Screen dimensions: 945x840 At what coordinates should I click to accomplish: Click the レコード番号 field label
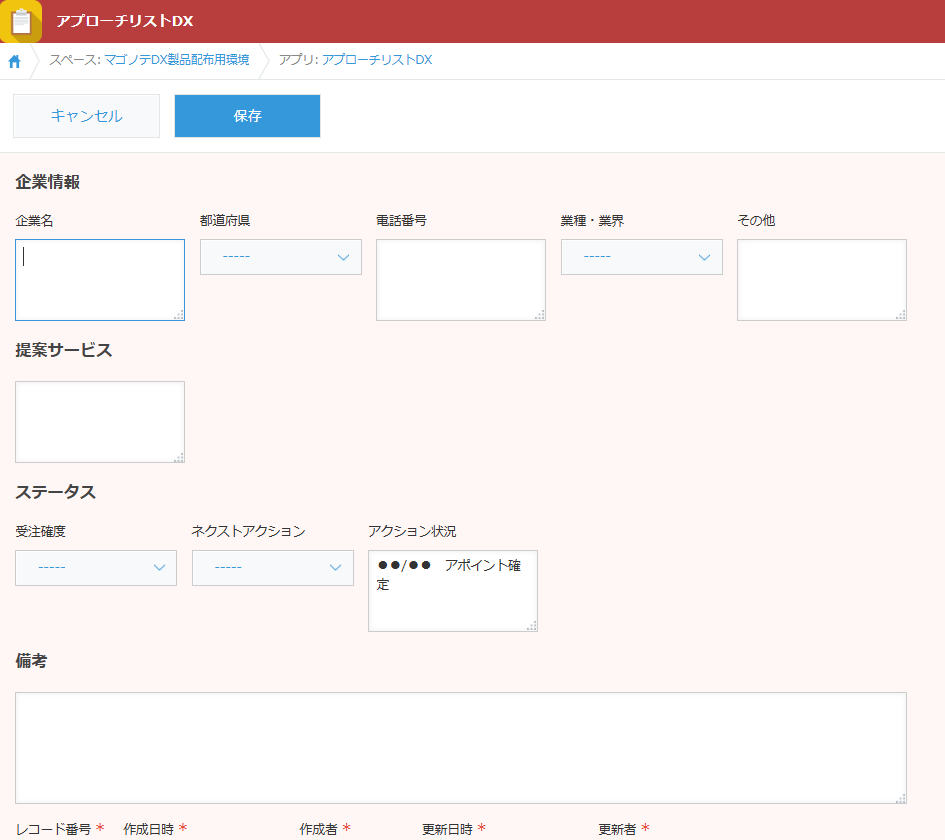[x=54, y=829]
